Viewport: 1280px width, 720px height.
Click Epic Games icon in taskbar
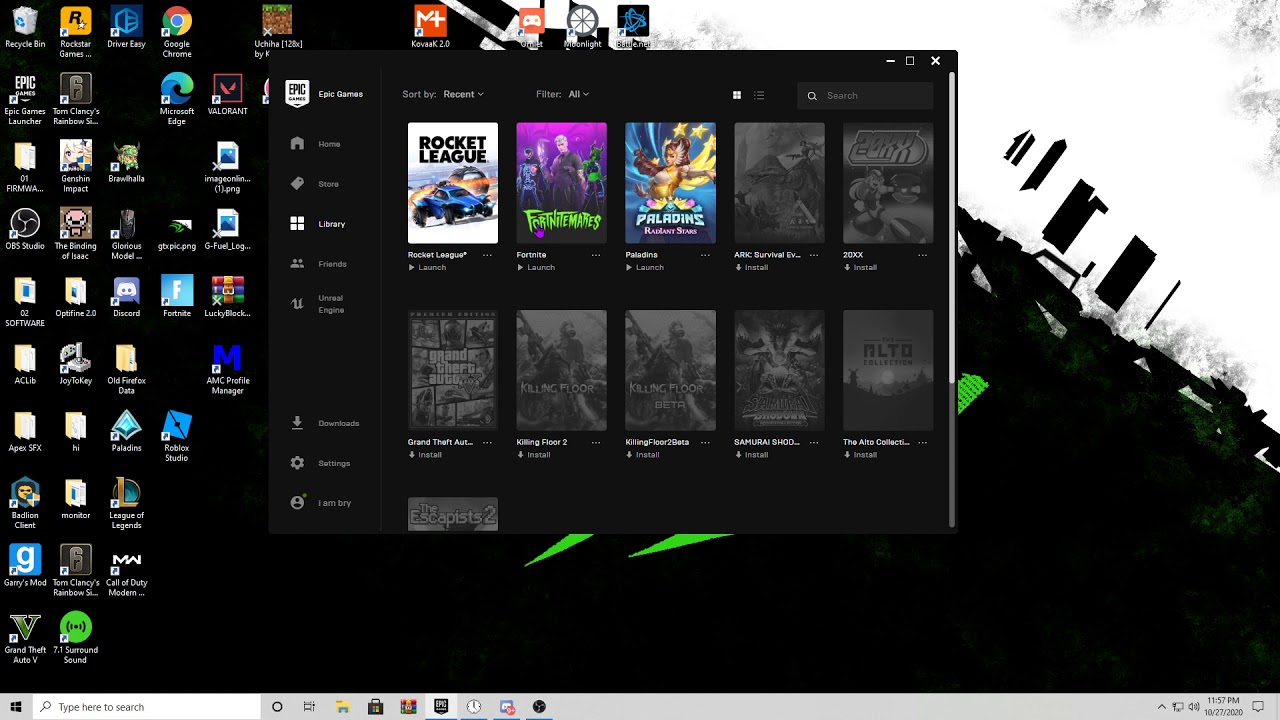click(441, 707)
